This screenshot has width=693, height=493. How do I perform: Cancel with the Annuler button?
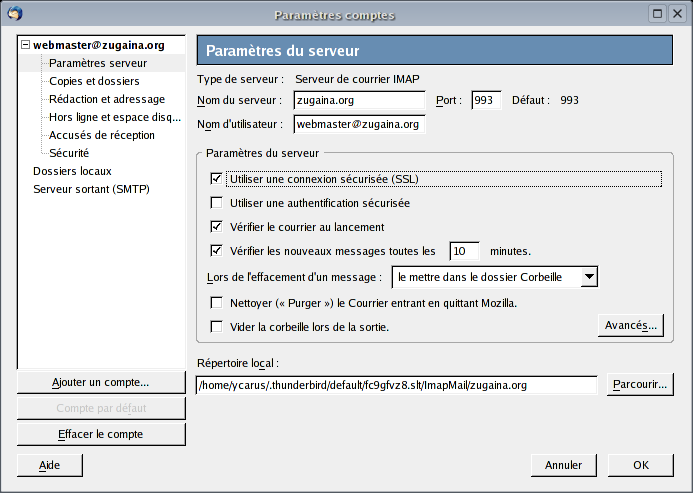(x=564, y=465)
